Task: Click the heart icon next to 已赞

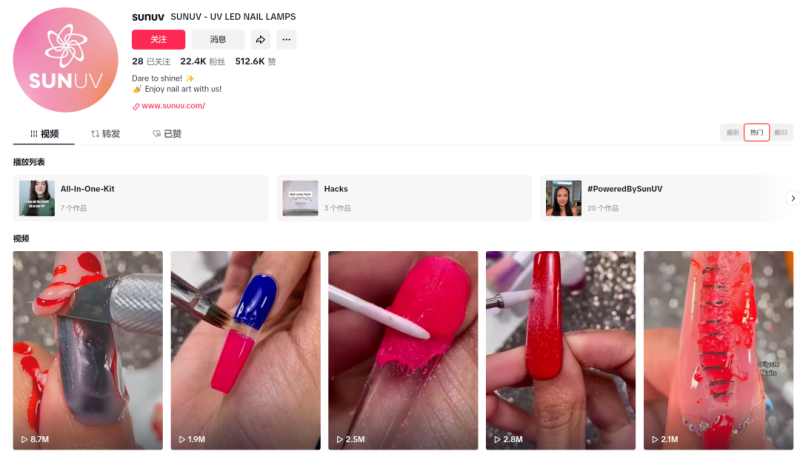Action: 157,134
